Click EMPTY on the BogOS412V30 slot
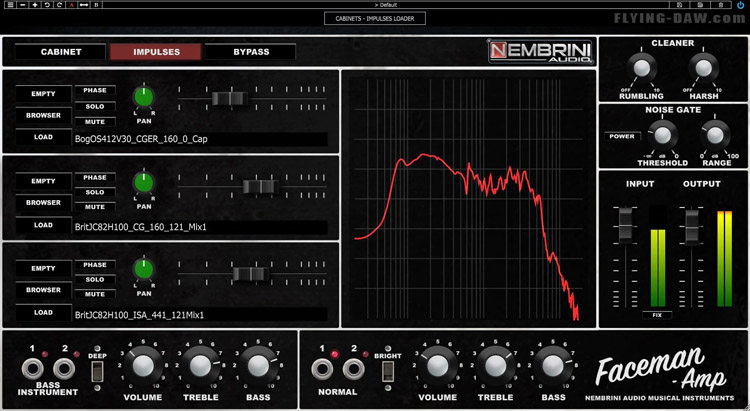Image resolution: width=750 pixels, height=411 pixels. (44, 94)
